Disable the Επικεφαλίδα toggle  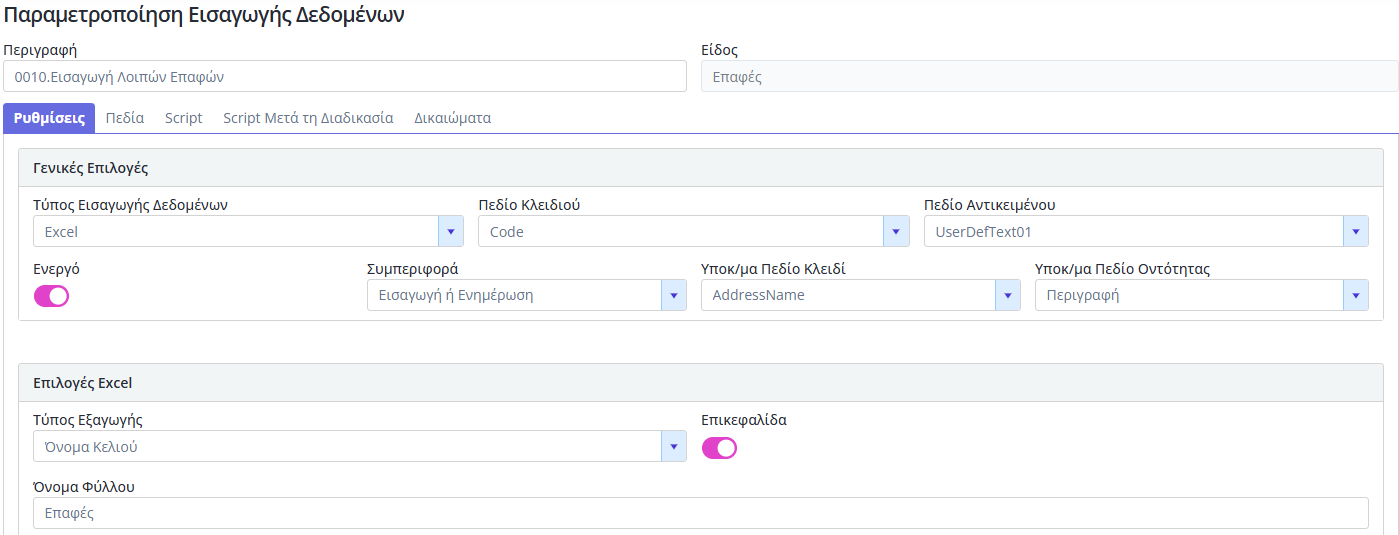point(719,448)
